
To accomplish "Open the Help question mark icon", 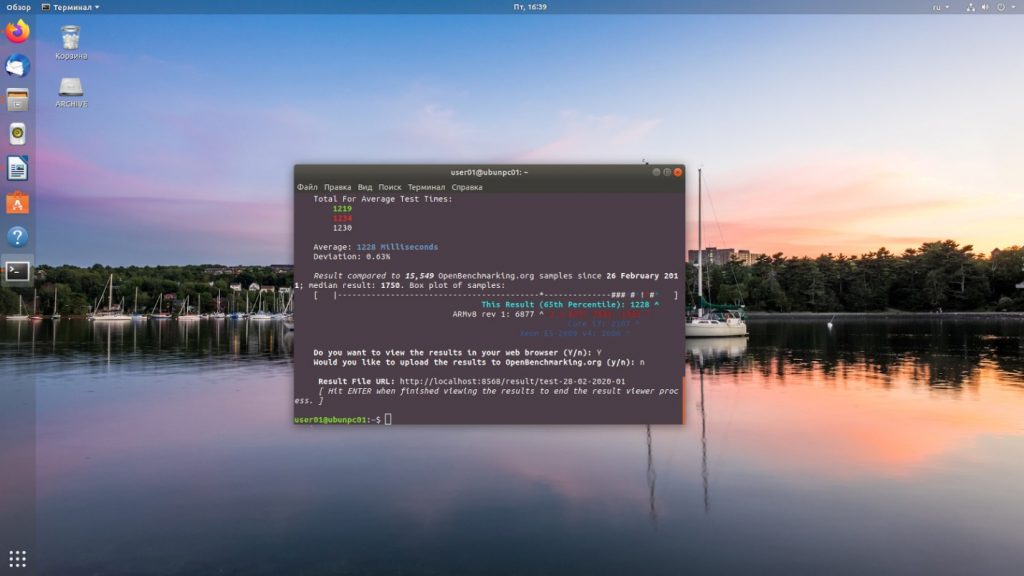I will click(18, 236).
